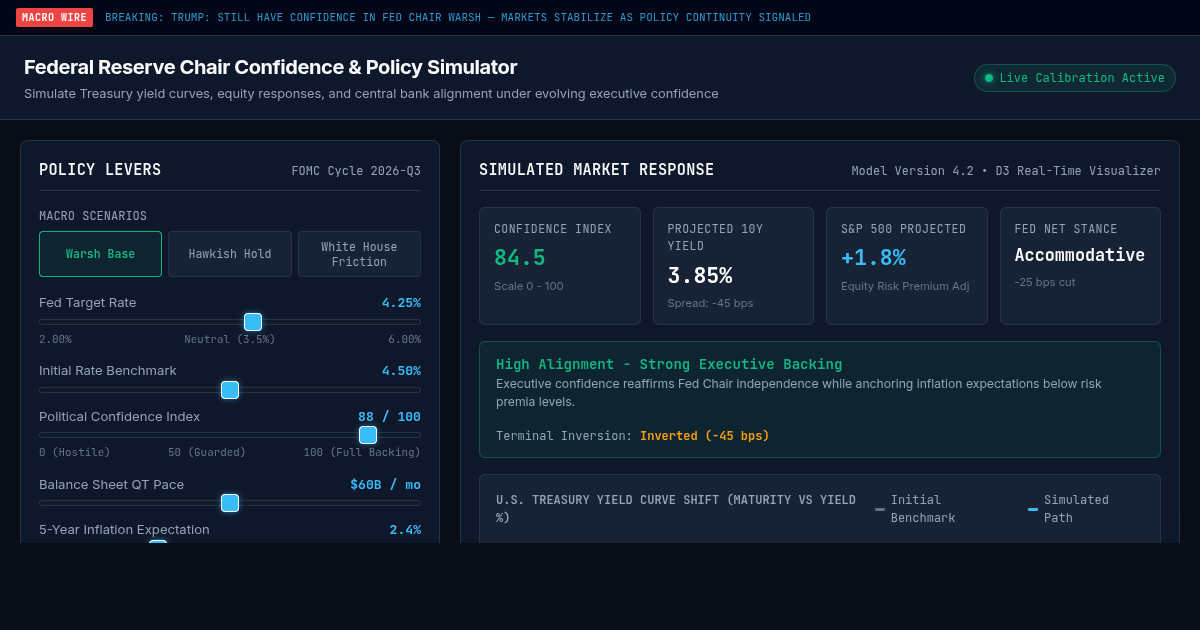The height and width of the screenshot is (630, 1200).
Task: Click the Fed Target Rate slider handle
Action: pos(253,322)
